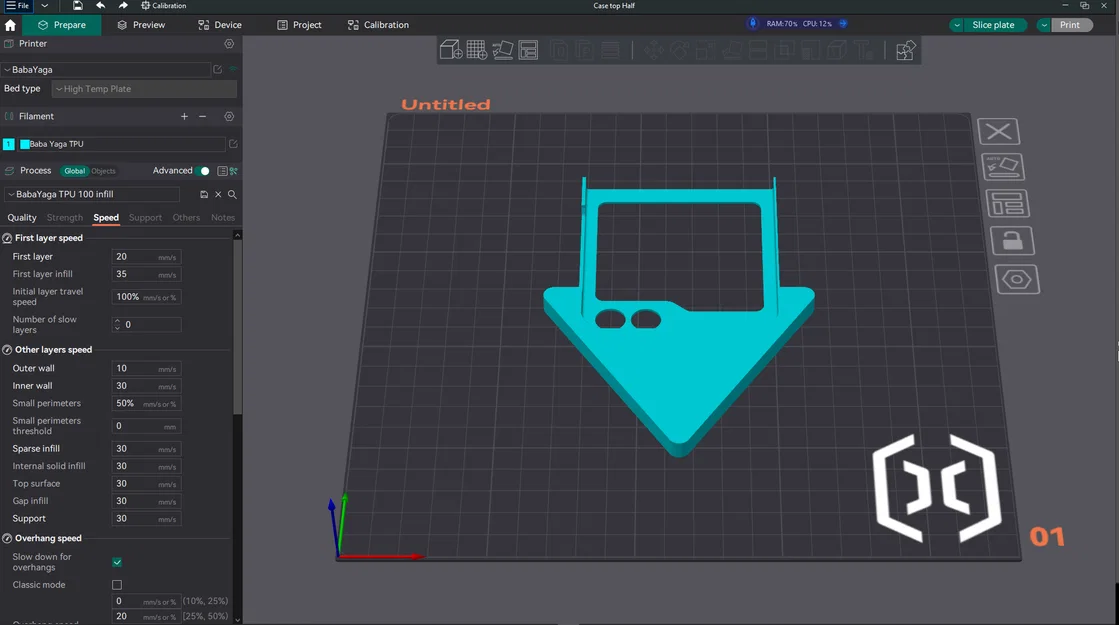Open the Print button dropdown arrow
Screen dimensions: 1119x625
pyautogui.click(x=1044, y=25)
